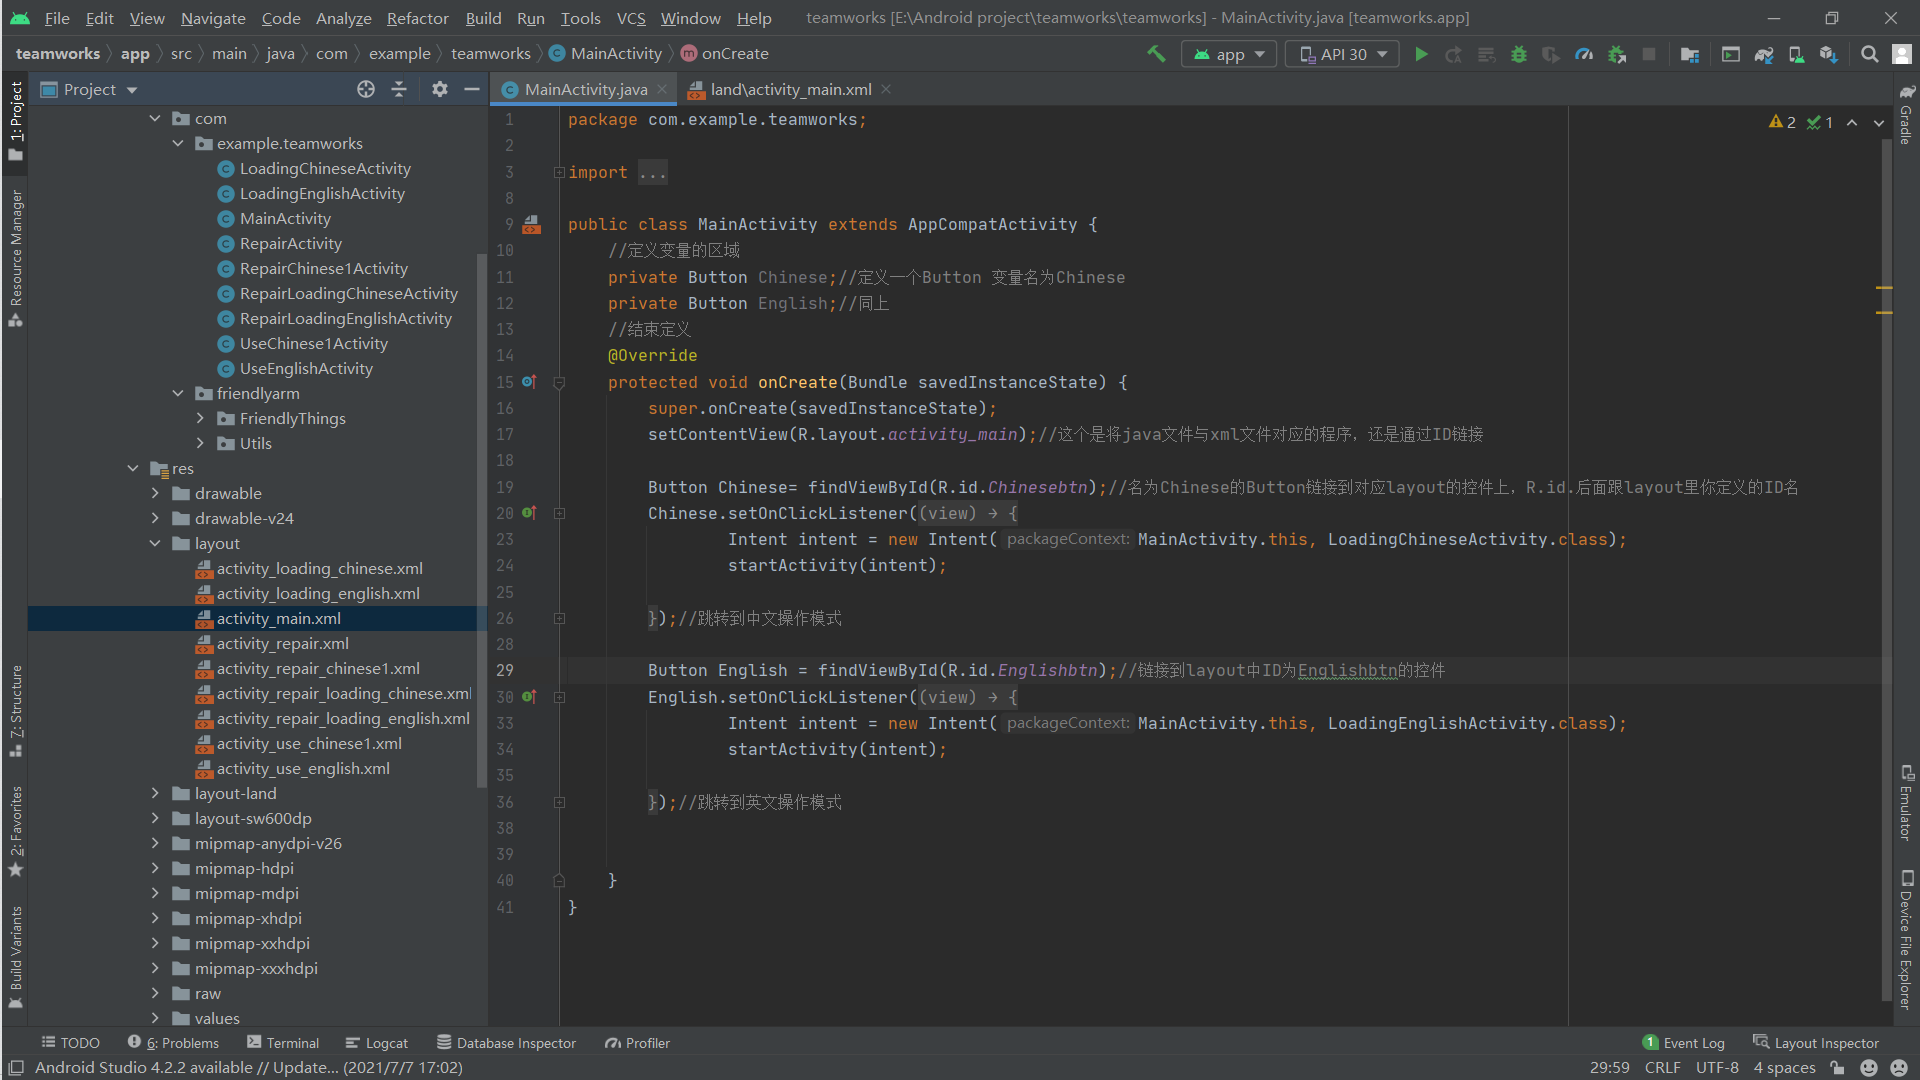Open the app run configuration dropdown
The height and width of the screenshot is (1080, 1920).
(x=1229, y=54)
